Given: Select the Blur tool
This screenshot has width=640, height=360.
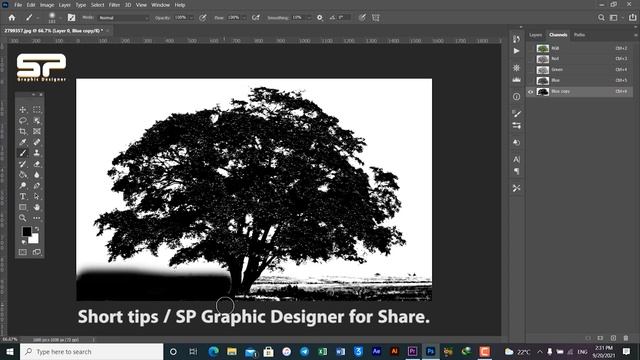Looking at the screenshot, I should (x=37, y=175).
